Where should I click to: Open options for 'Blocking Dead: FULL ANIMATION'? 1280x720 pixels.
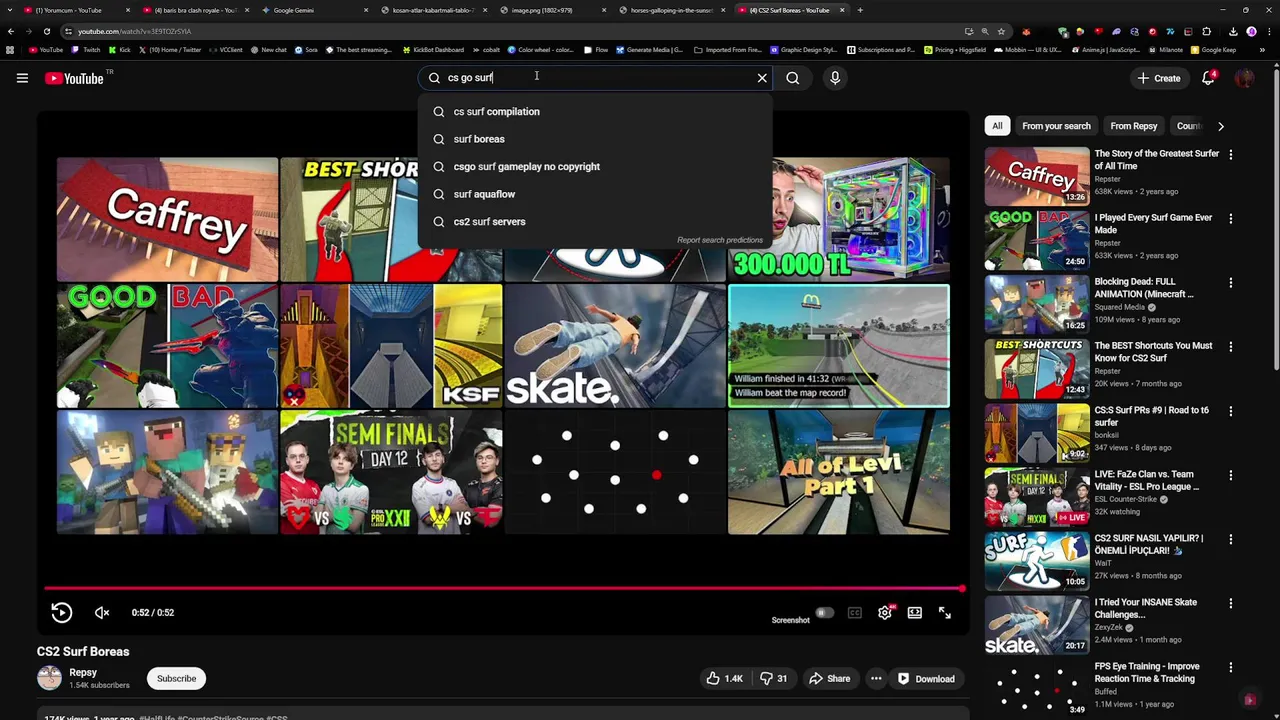1231,283
